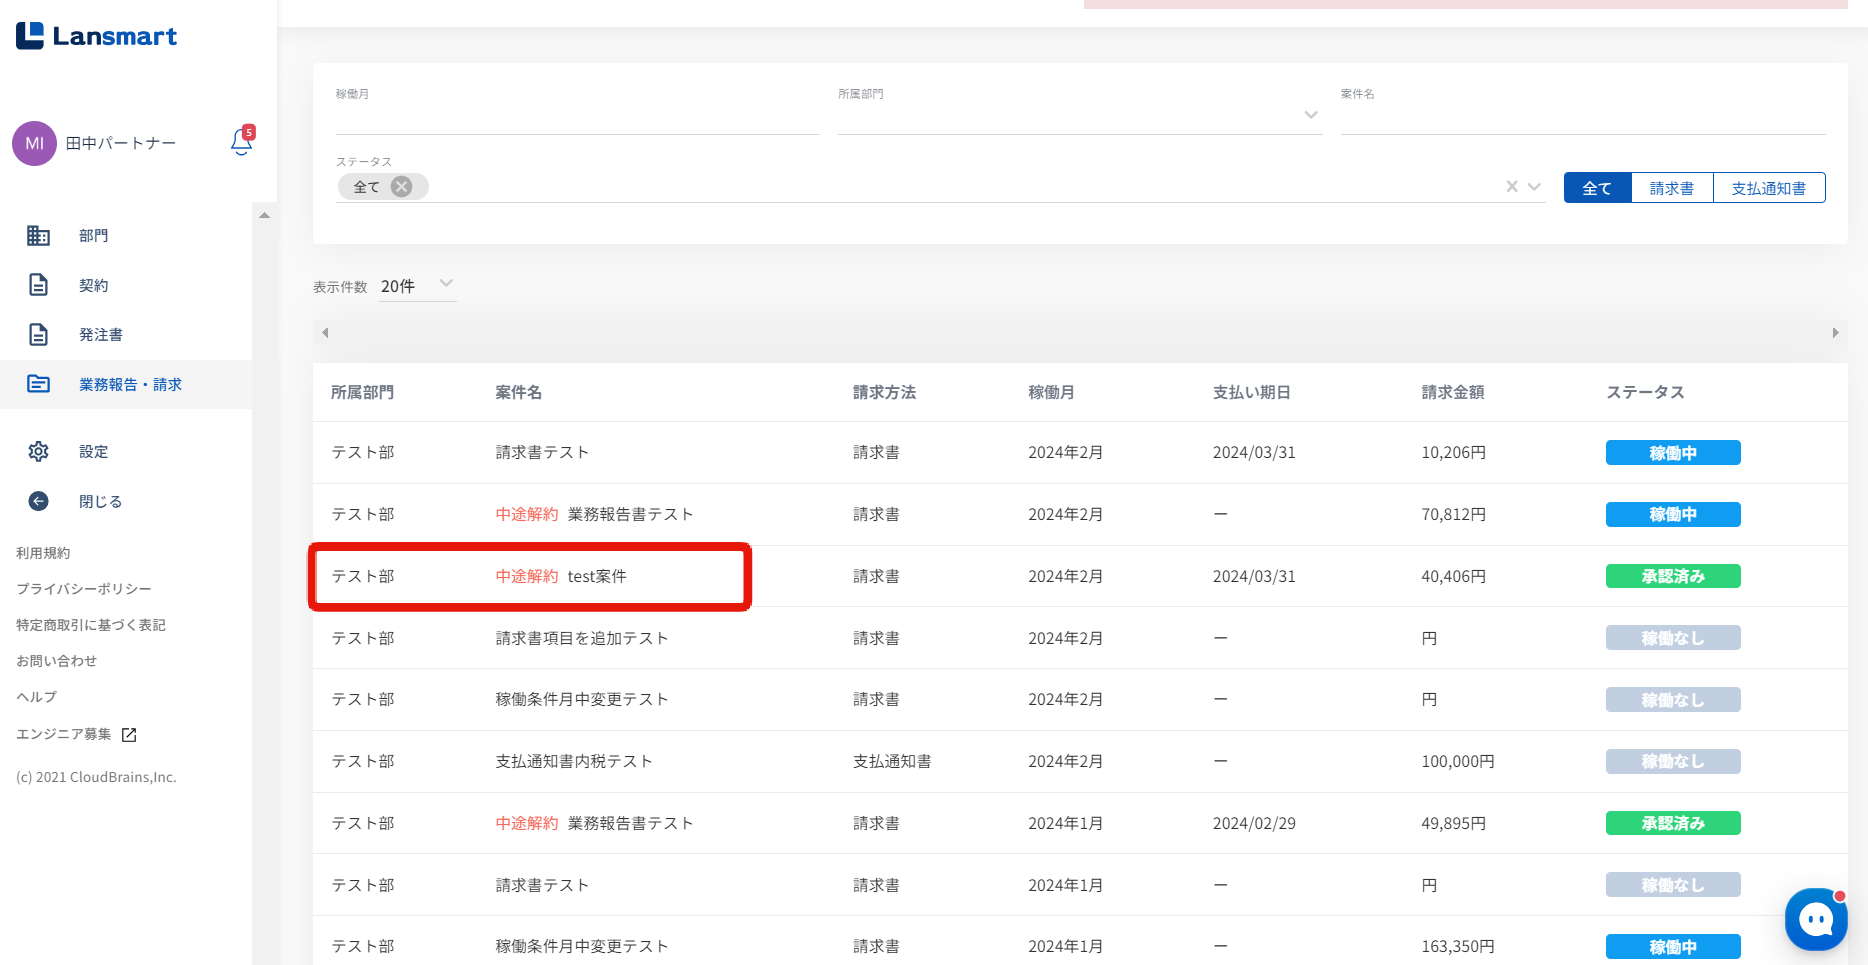The width and height of the screenshot is (1868, 965).
Task: Click the 部門 building icon
Action: 38,235
